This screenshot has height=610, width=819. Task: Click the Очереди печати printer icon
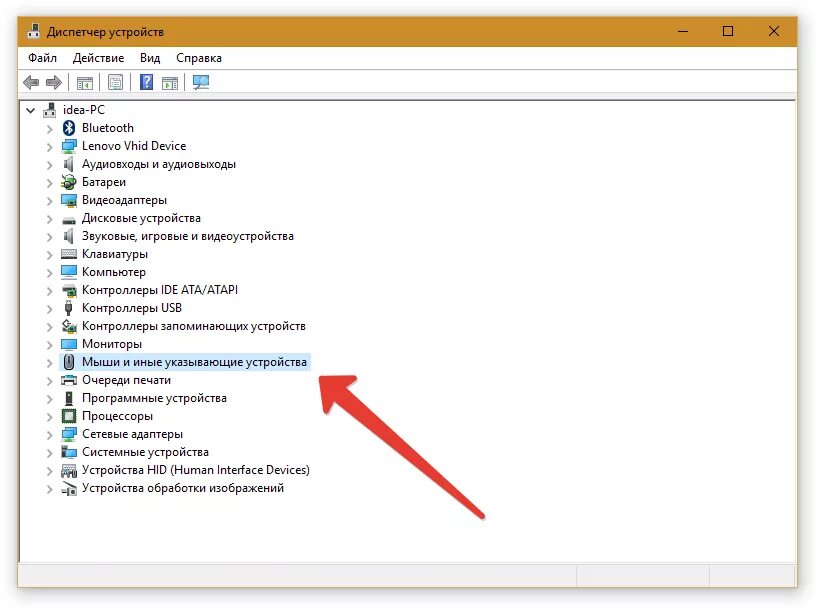click(x=69, y=380)
